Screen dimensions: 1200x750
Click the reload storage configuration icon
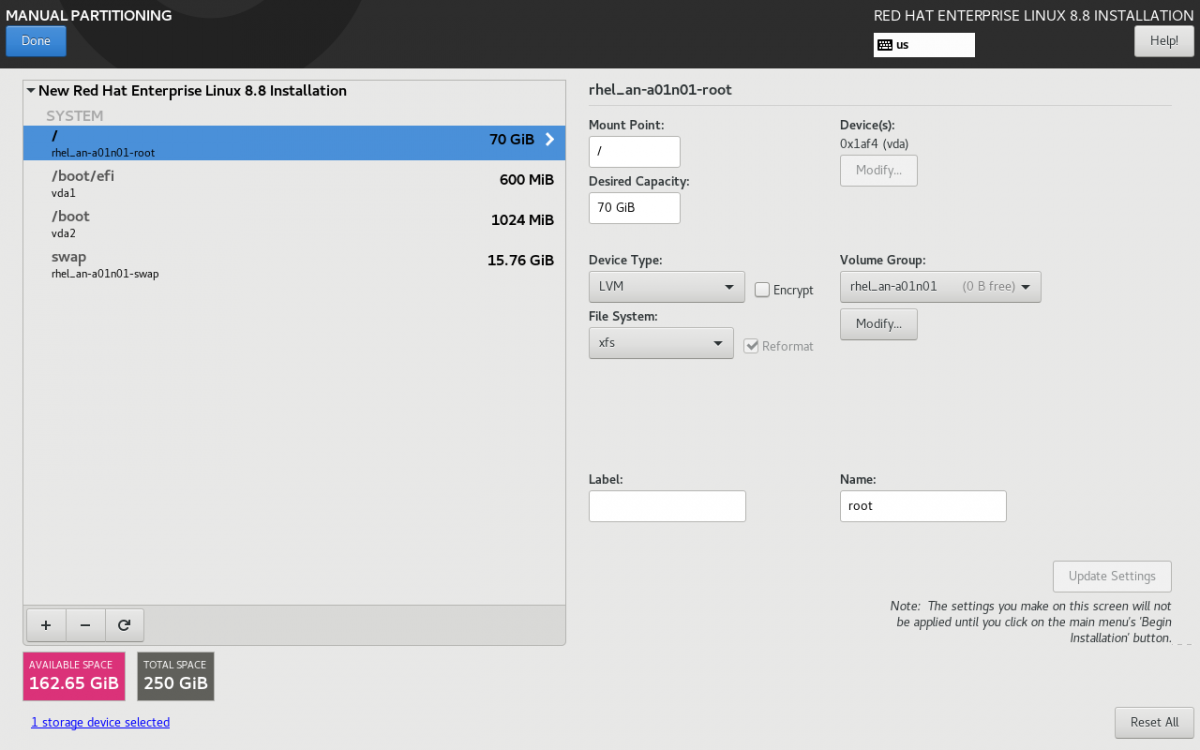tap(124, 625)
